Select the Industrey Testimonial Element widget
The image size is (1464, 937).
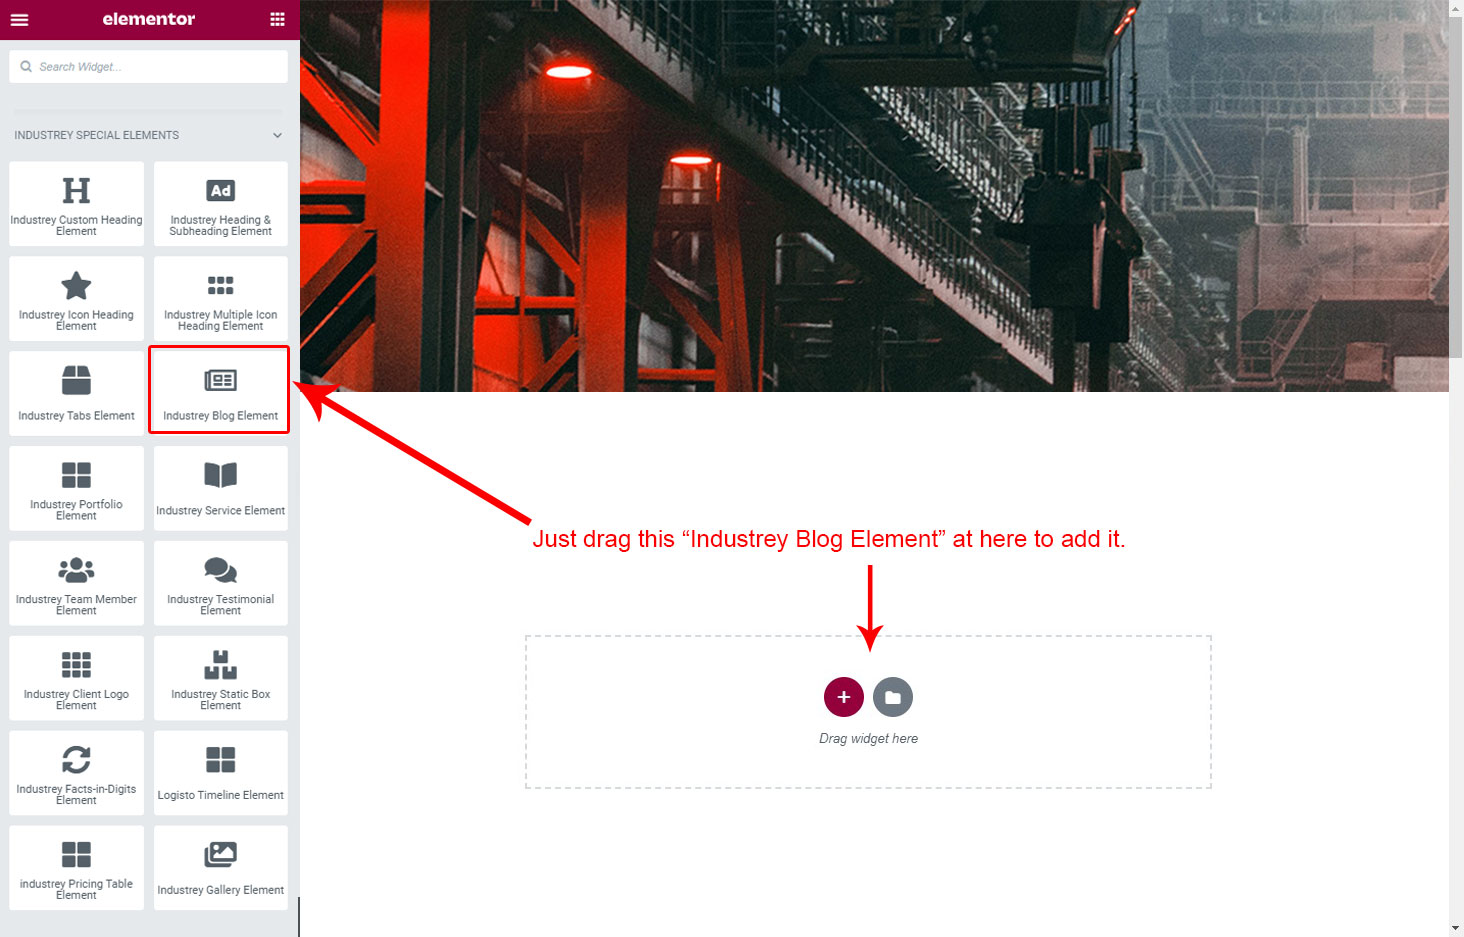point(221,583)
